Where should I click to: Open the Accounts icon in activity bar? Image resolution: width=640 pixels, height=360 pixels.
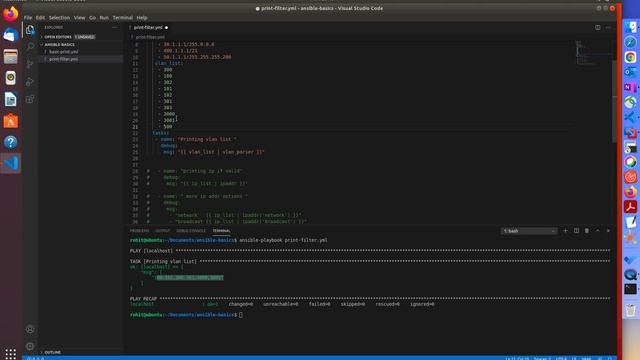click(x=30, y=329)
